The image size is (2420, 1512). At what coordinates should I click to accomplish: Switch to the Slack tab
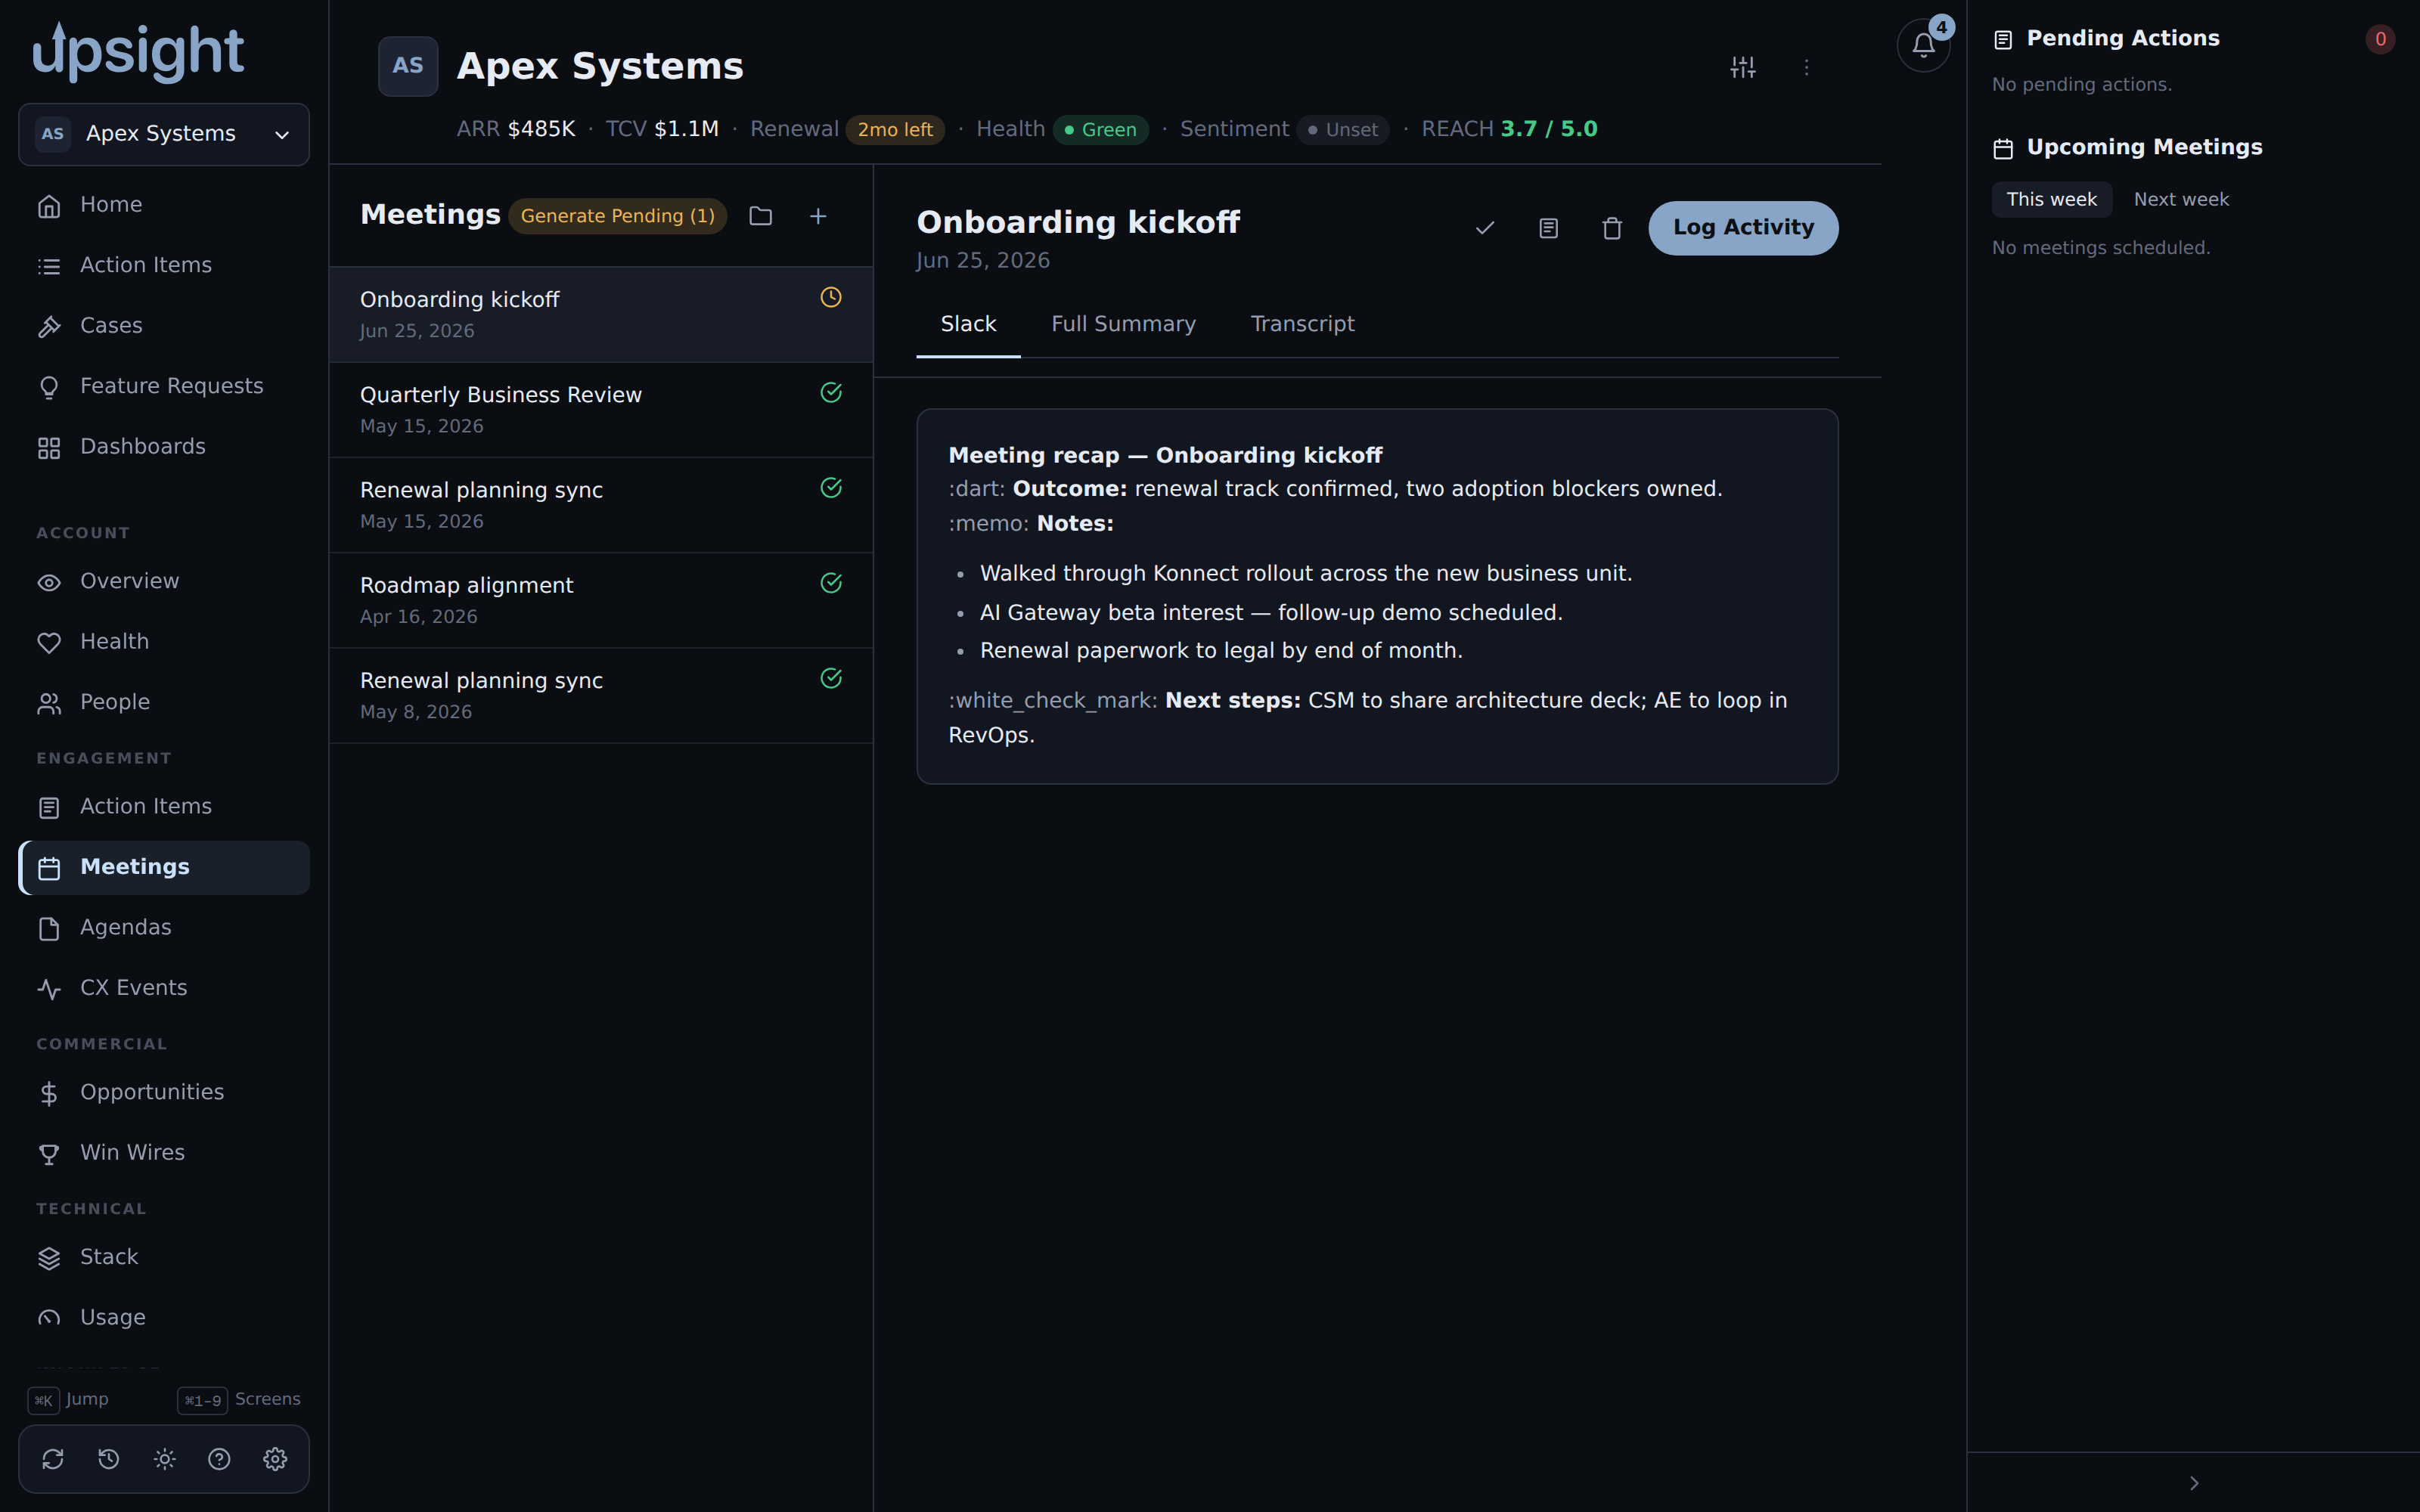[968, 324]
